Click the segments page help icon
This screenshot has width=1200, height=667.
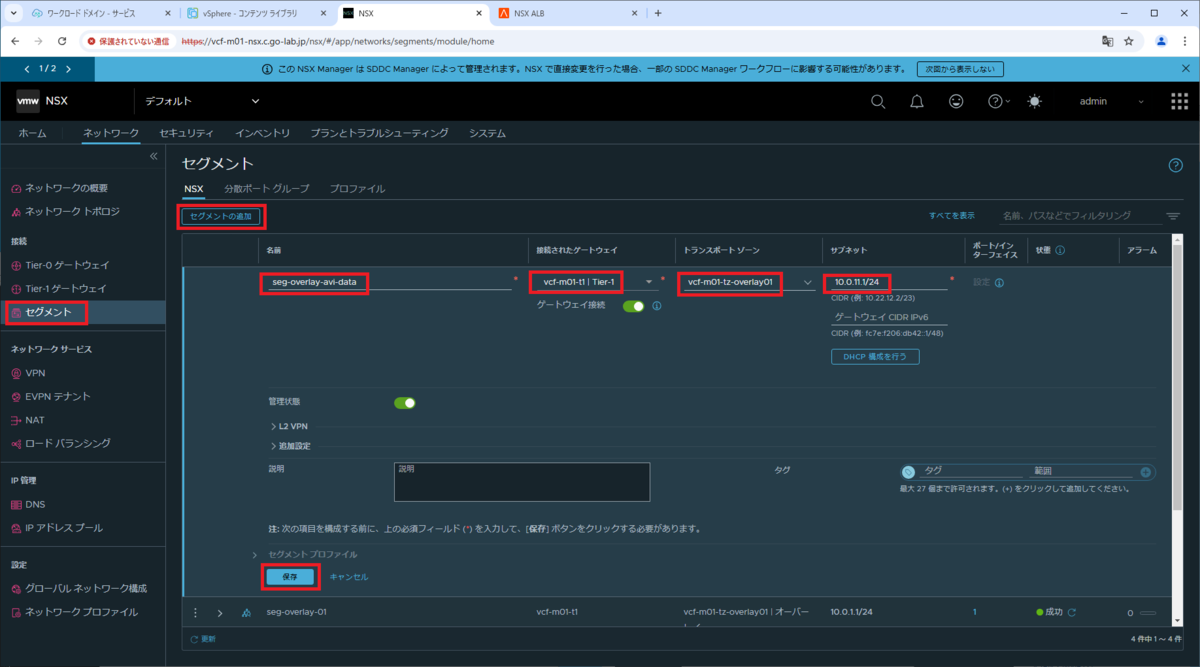[x=1176, y=165]
